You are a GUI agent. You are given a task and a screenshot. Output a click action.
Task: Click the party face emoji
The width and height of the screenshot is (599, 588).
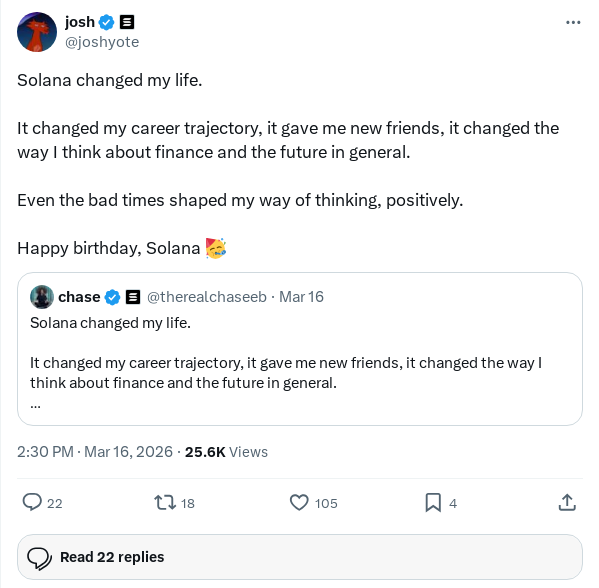click(216, 248)
